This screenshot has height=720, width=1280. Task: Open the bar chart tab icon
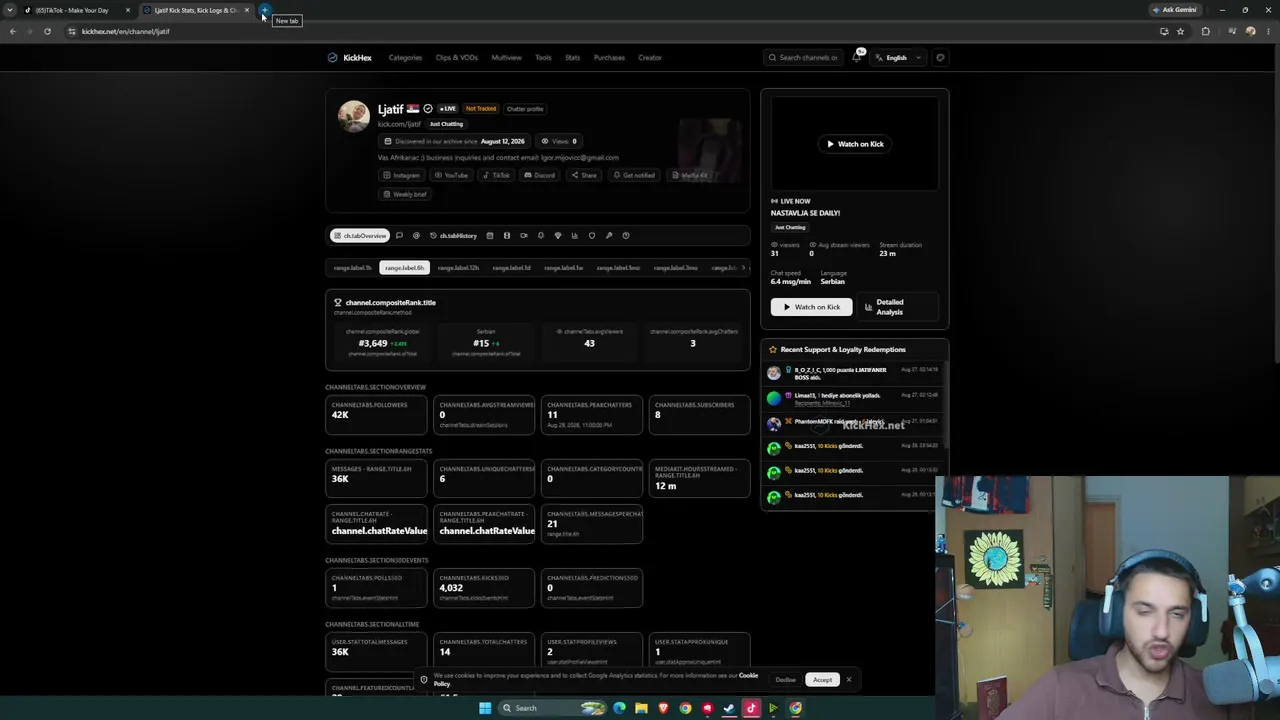tap(574, 236)
